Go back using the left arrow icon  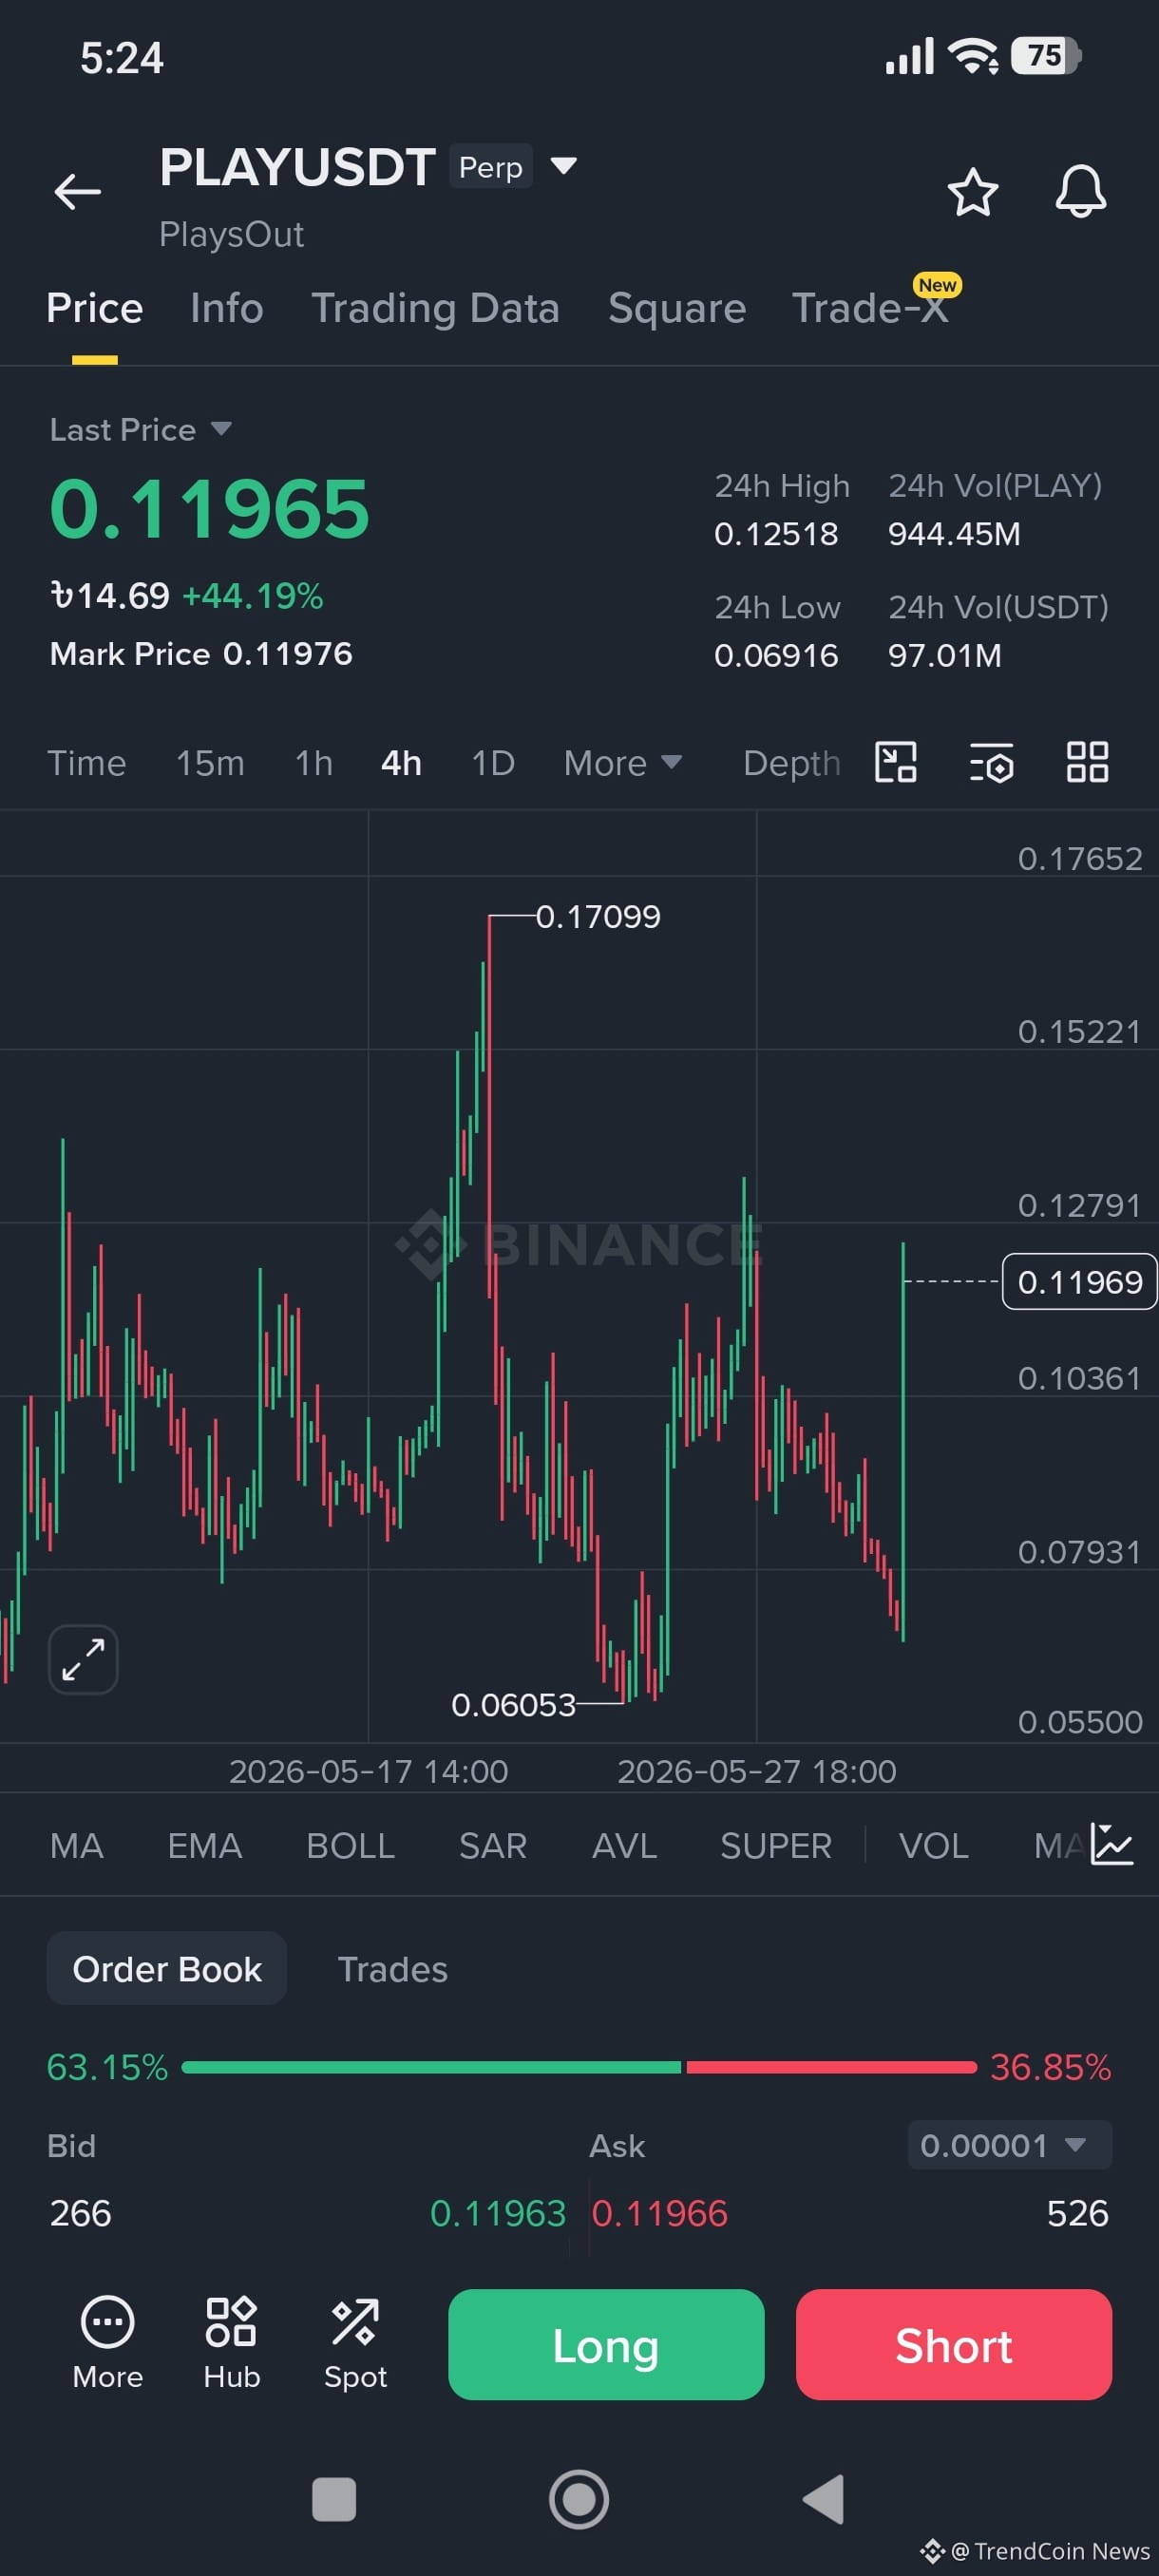click(x=77, y=191)
